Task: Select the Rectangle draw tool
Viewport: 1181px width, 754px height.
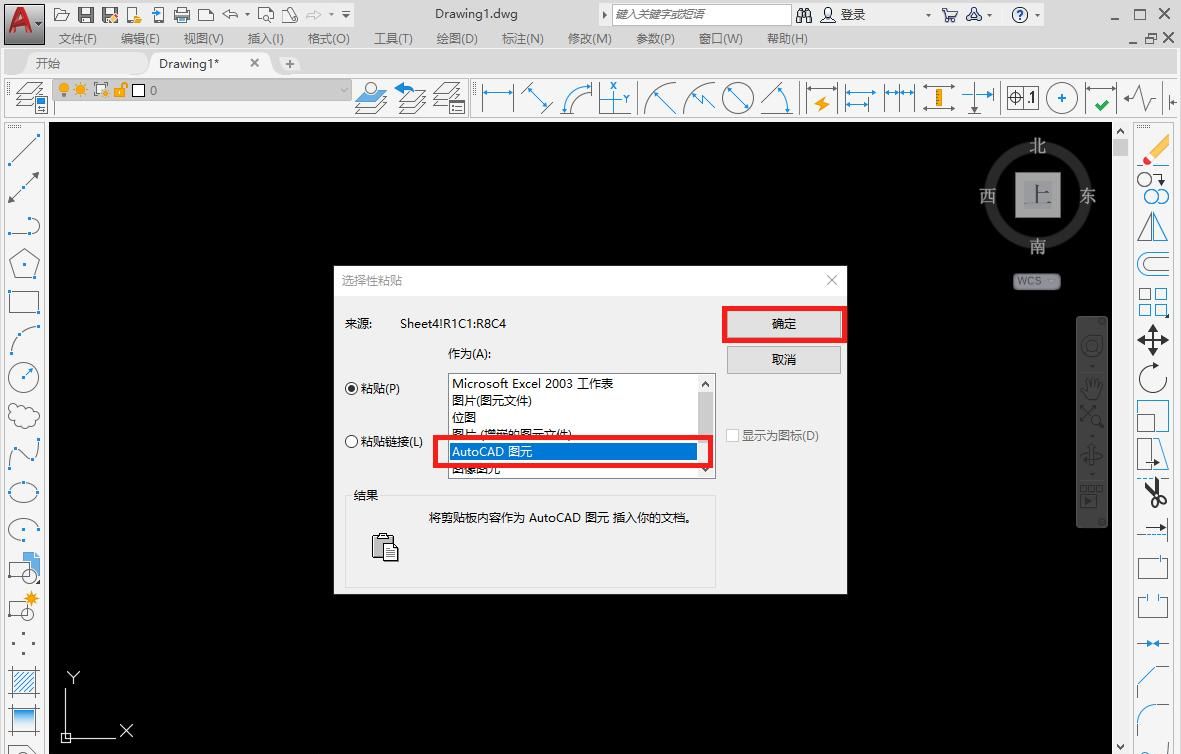Action: (x=23, y=301)
